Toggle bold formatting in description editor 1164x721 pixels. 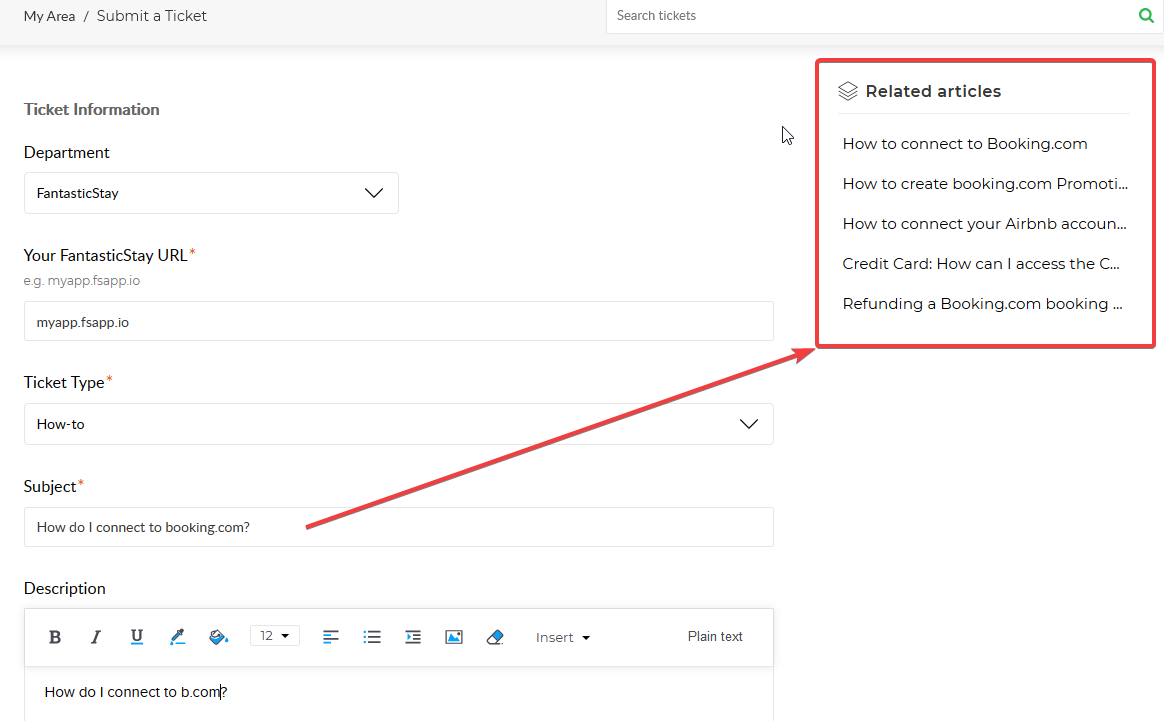(x=55, y=637)
